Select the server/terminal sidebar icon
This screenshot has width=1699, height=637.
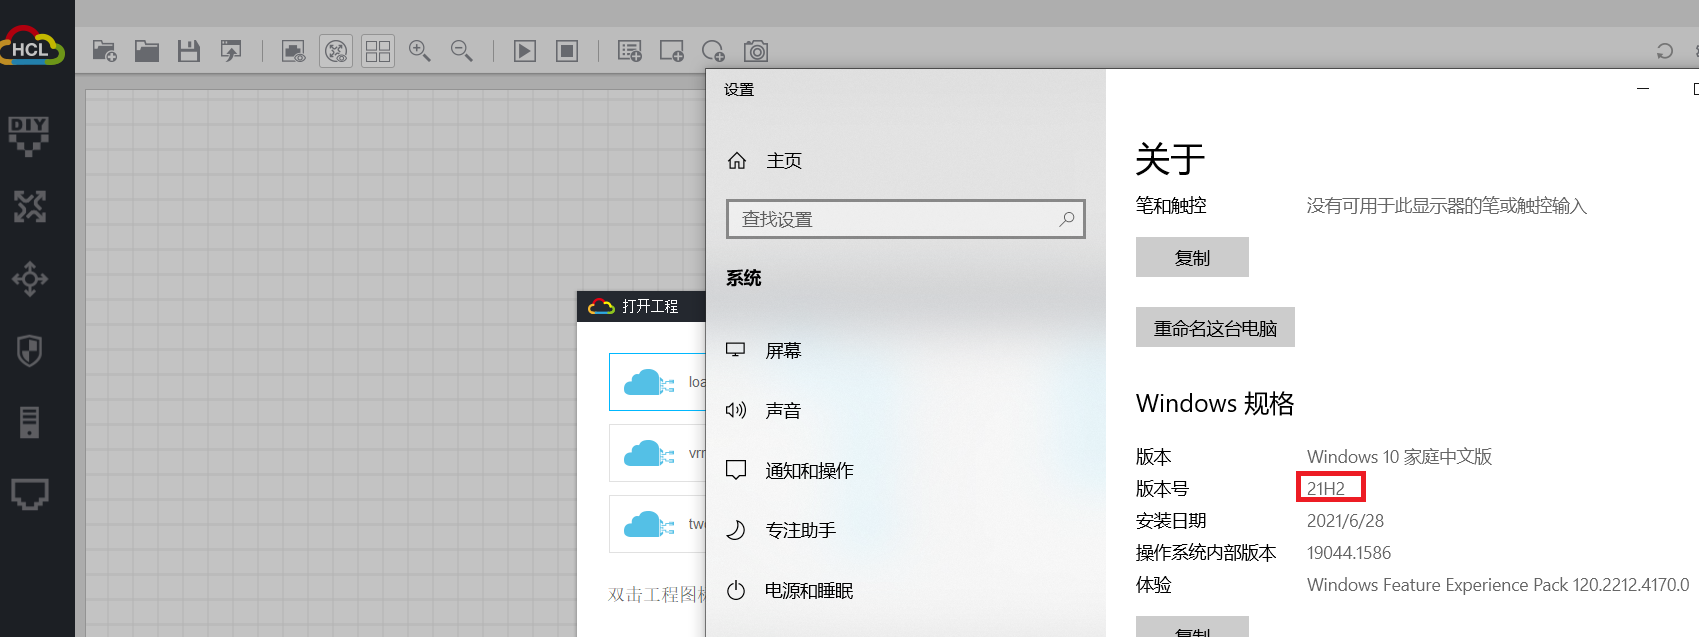[29, 422]
